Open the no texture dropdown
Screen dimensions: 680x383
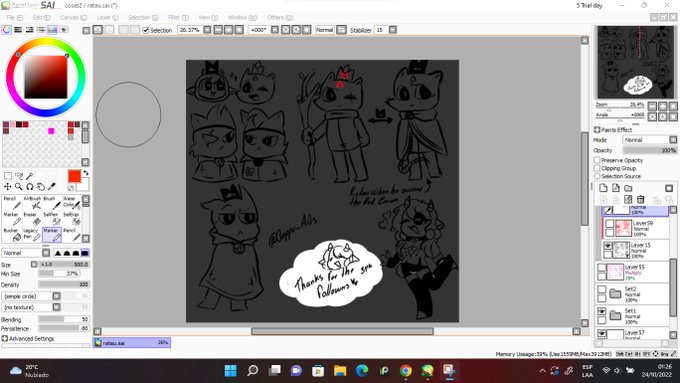[x=31, y=307]
